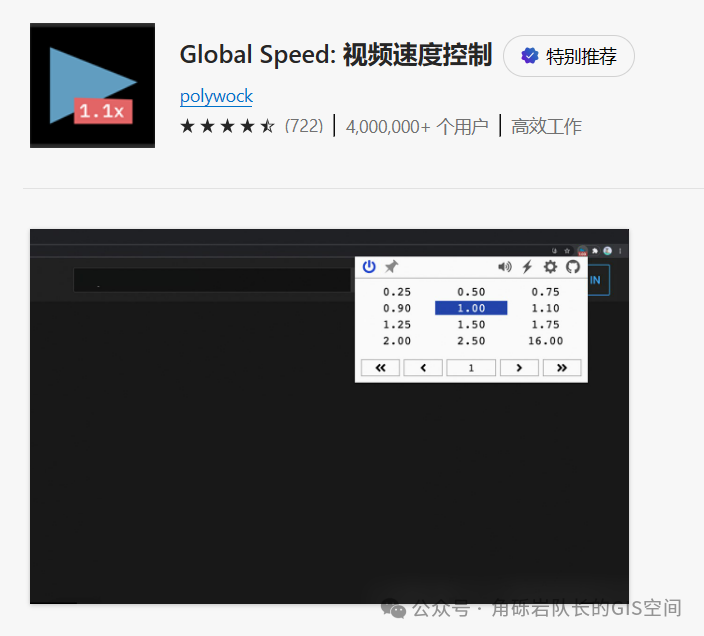704x636 pixels.
Task: Click the single left arrow button
Action: tap(423, 368)
